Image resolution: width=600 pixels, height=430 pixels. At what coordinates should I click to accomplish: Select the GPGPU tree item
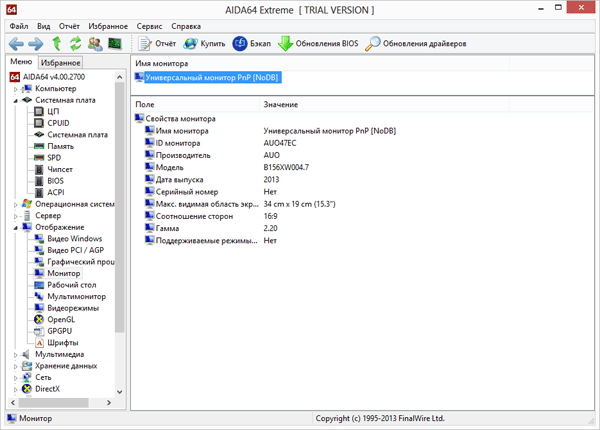click(59, 331)
